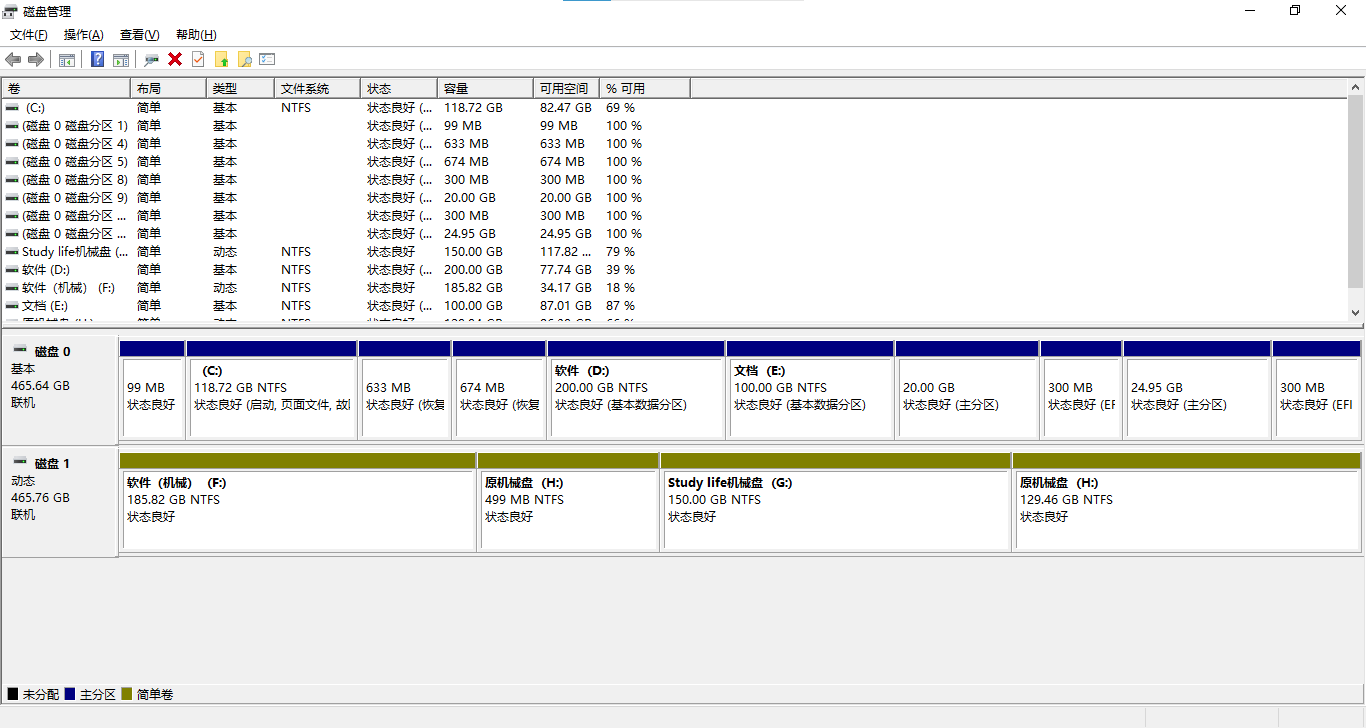This screenshot has height=728, width=1366.
Task: Click the show/hide console tree icon
Action: [67, 59]
